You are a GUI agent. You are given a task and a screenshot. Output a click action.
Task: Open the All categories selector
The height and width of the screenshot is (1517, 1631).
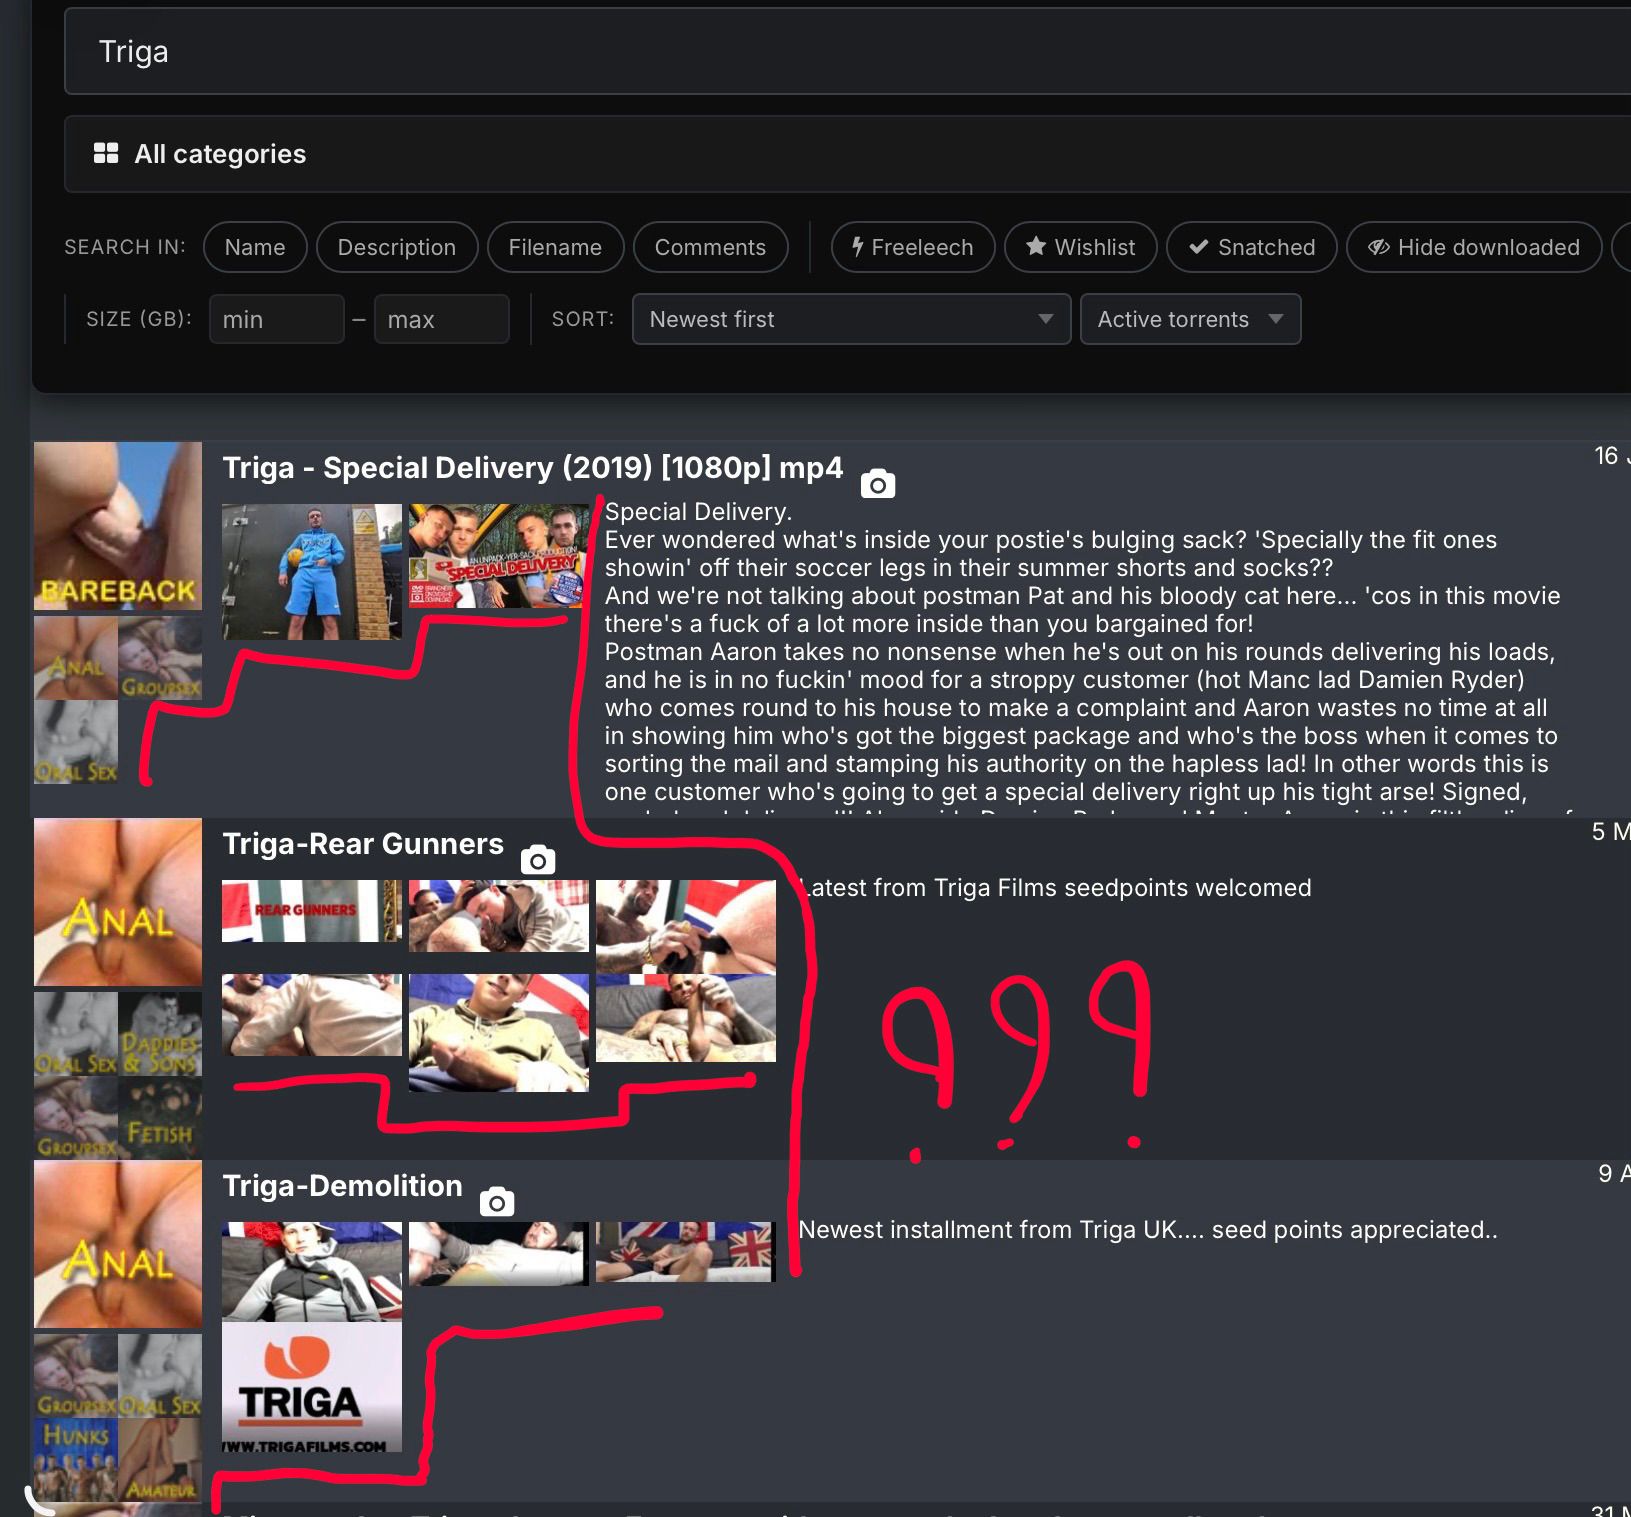[848, 154]
